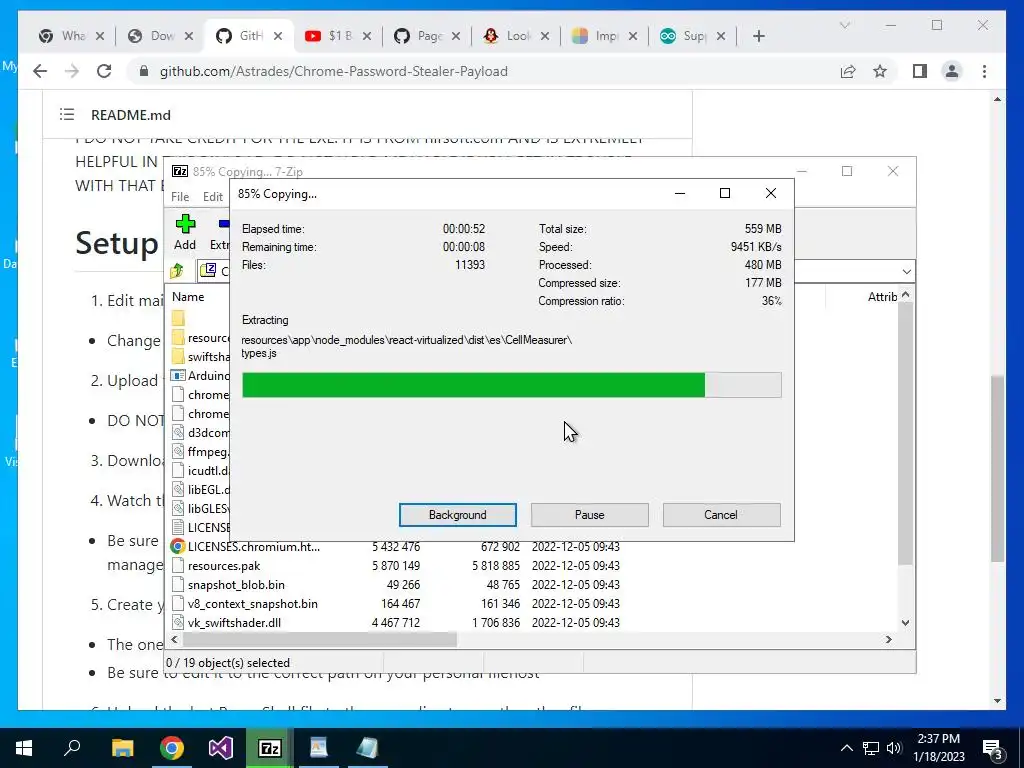This screenshot has width=1024, height=768.
Task: Click the 7-Zip taskbar icon
Action: pyautogui.click(x=270, y=748)
